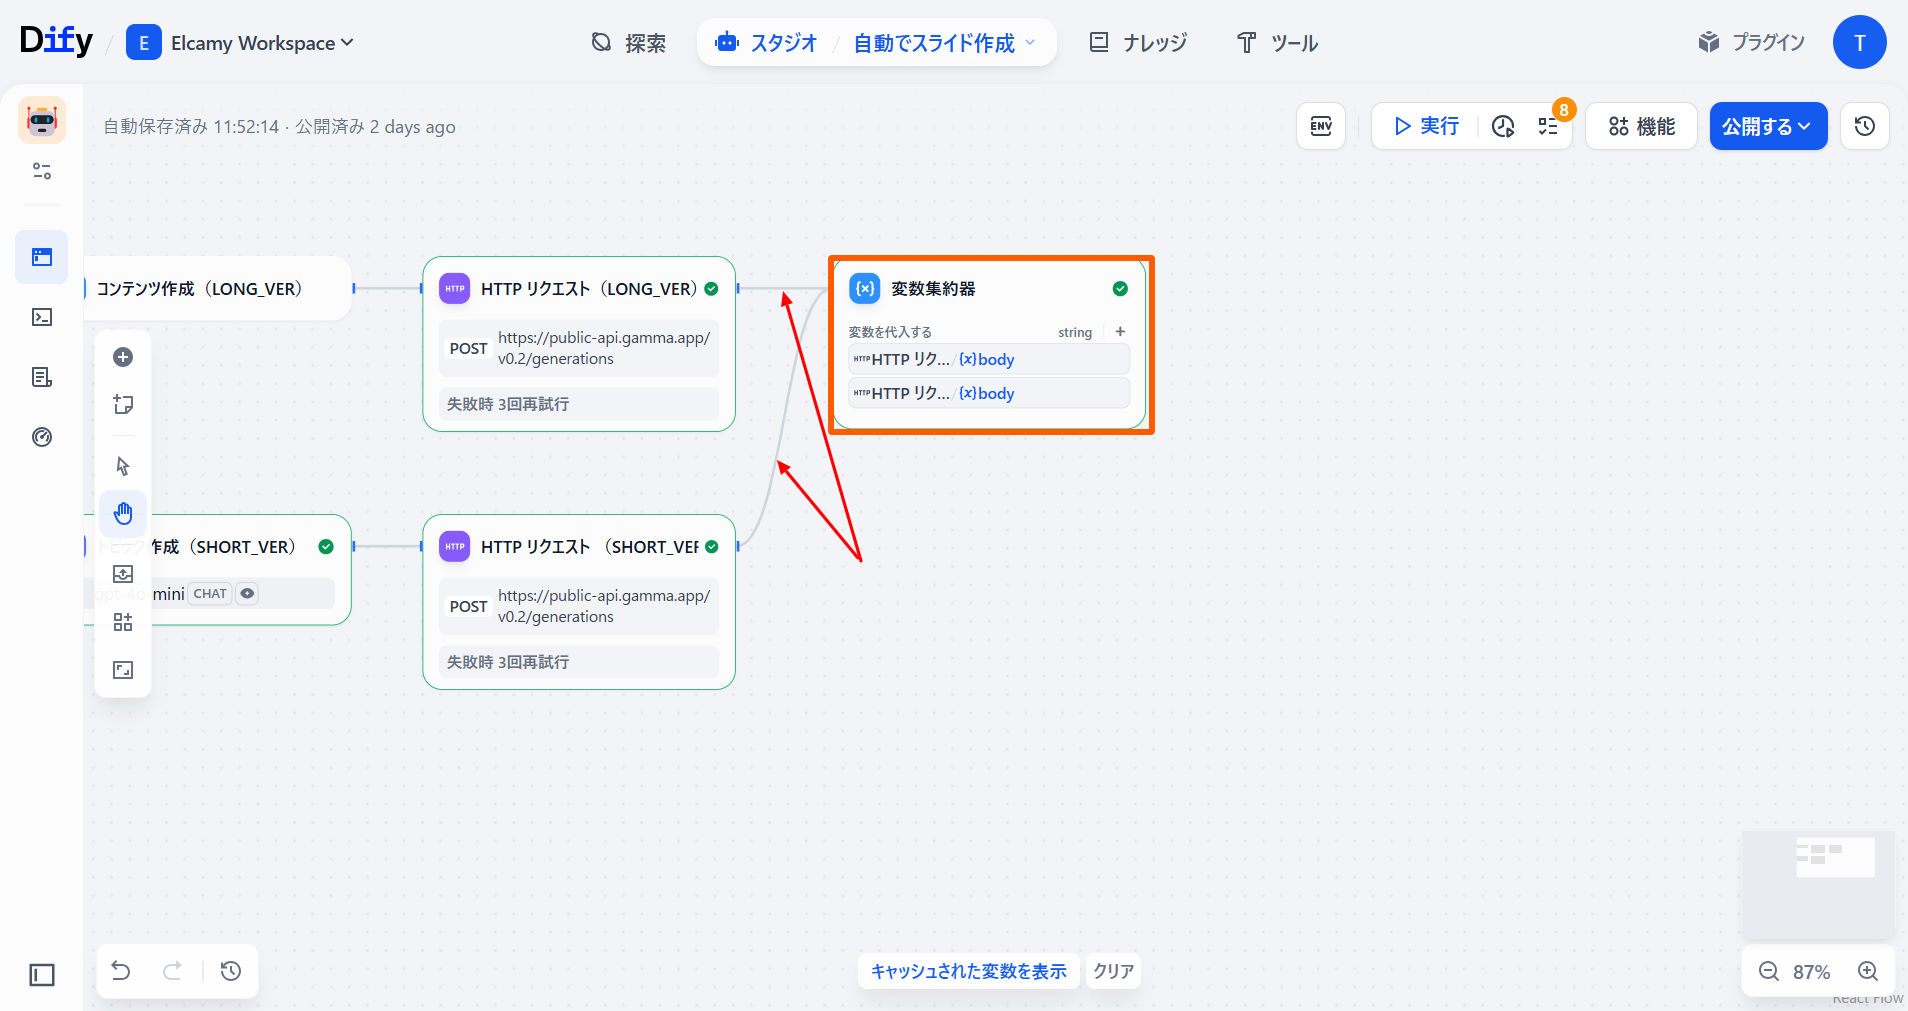Open the 公開する publish dropdown
Screen dimensions: 1908x1011
click(1767, 126)
